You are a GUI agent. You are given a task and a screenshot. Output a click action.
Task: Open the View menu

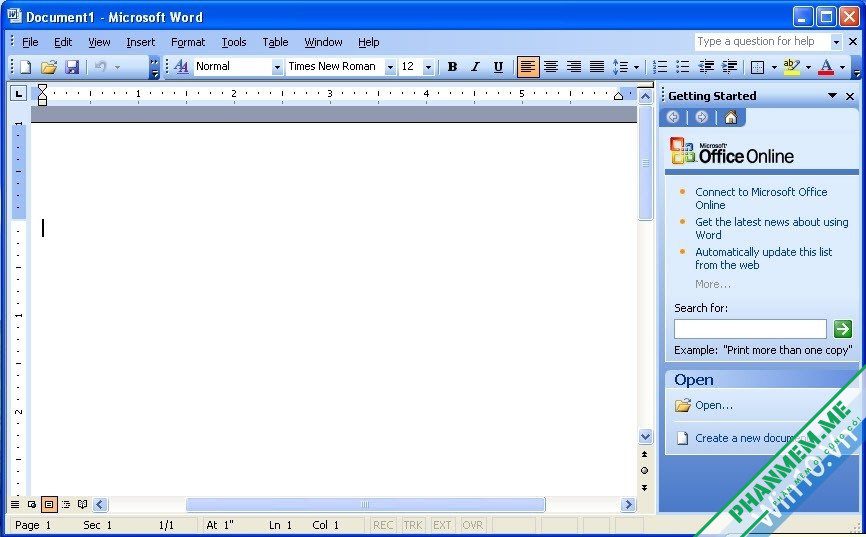pos(99,42)
